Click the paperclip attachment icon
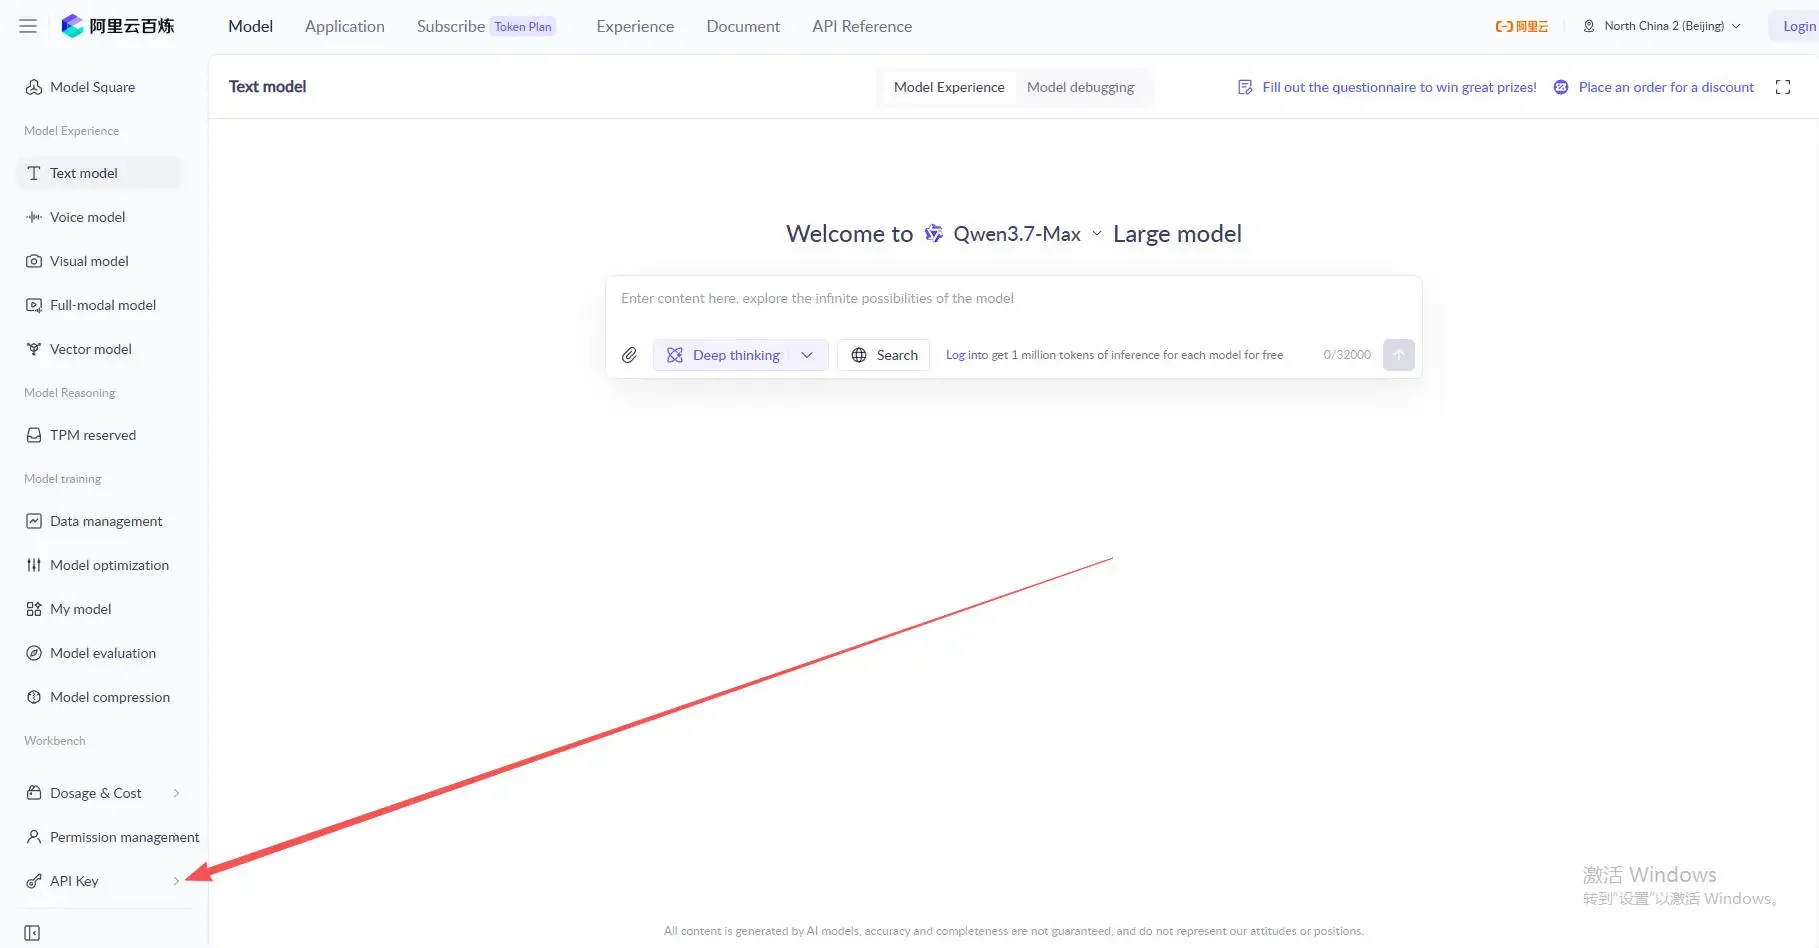The width and height of the screenshot is (1819, 948). point(629,355)
